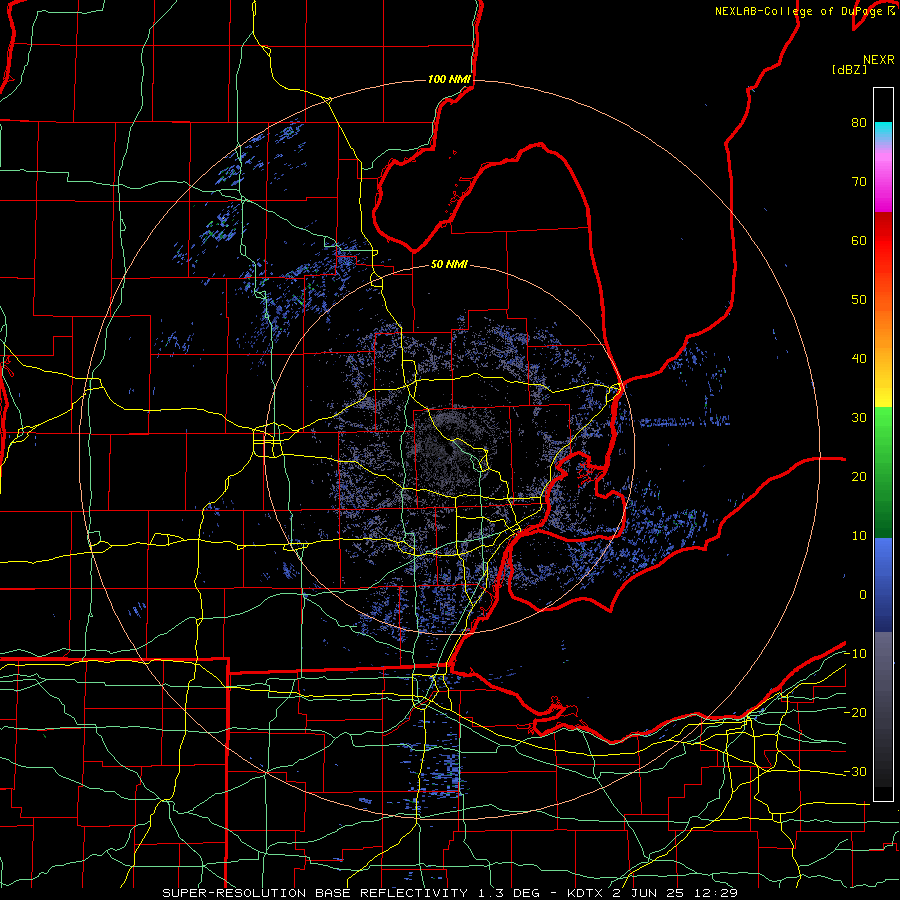This screenshot has width=900, height=900.
Task: Click the cyan segment of the color bar
Action: (883, 132)
